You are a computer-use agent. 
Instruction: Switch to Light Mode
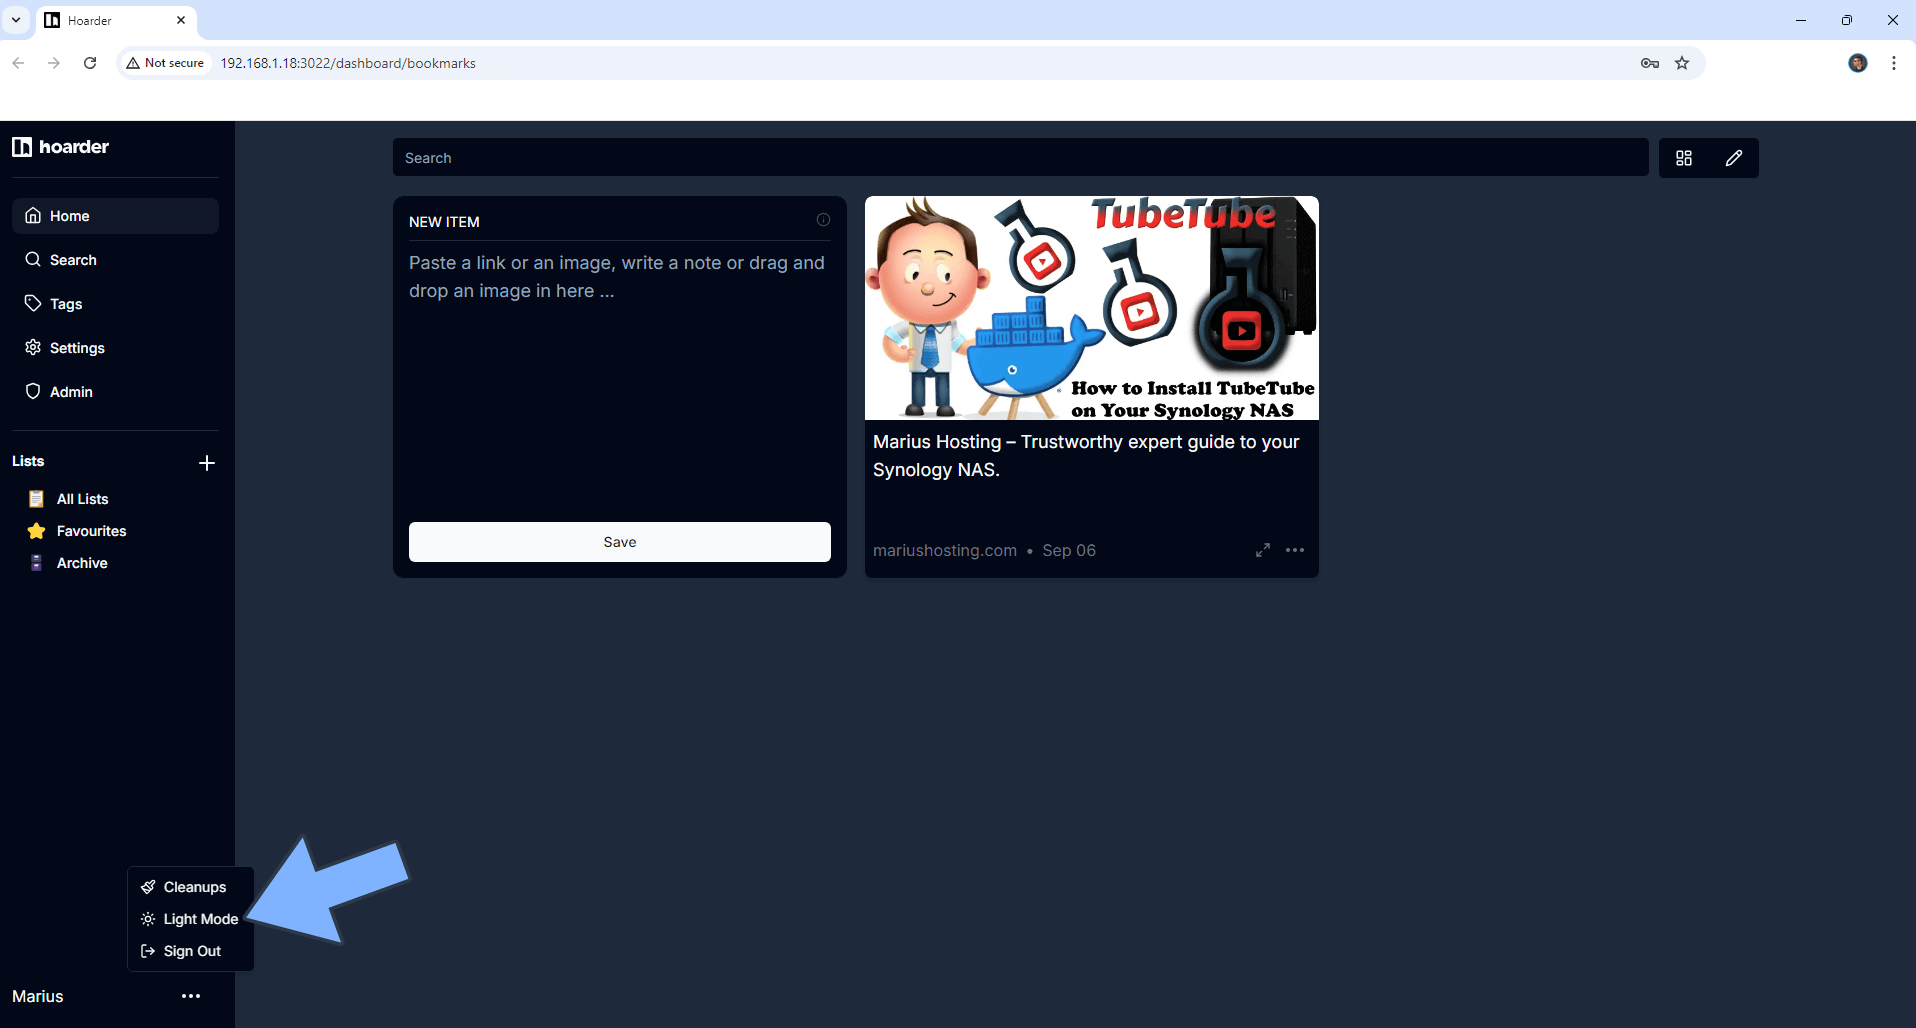(x=190, y=919)
